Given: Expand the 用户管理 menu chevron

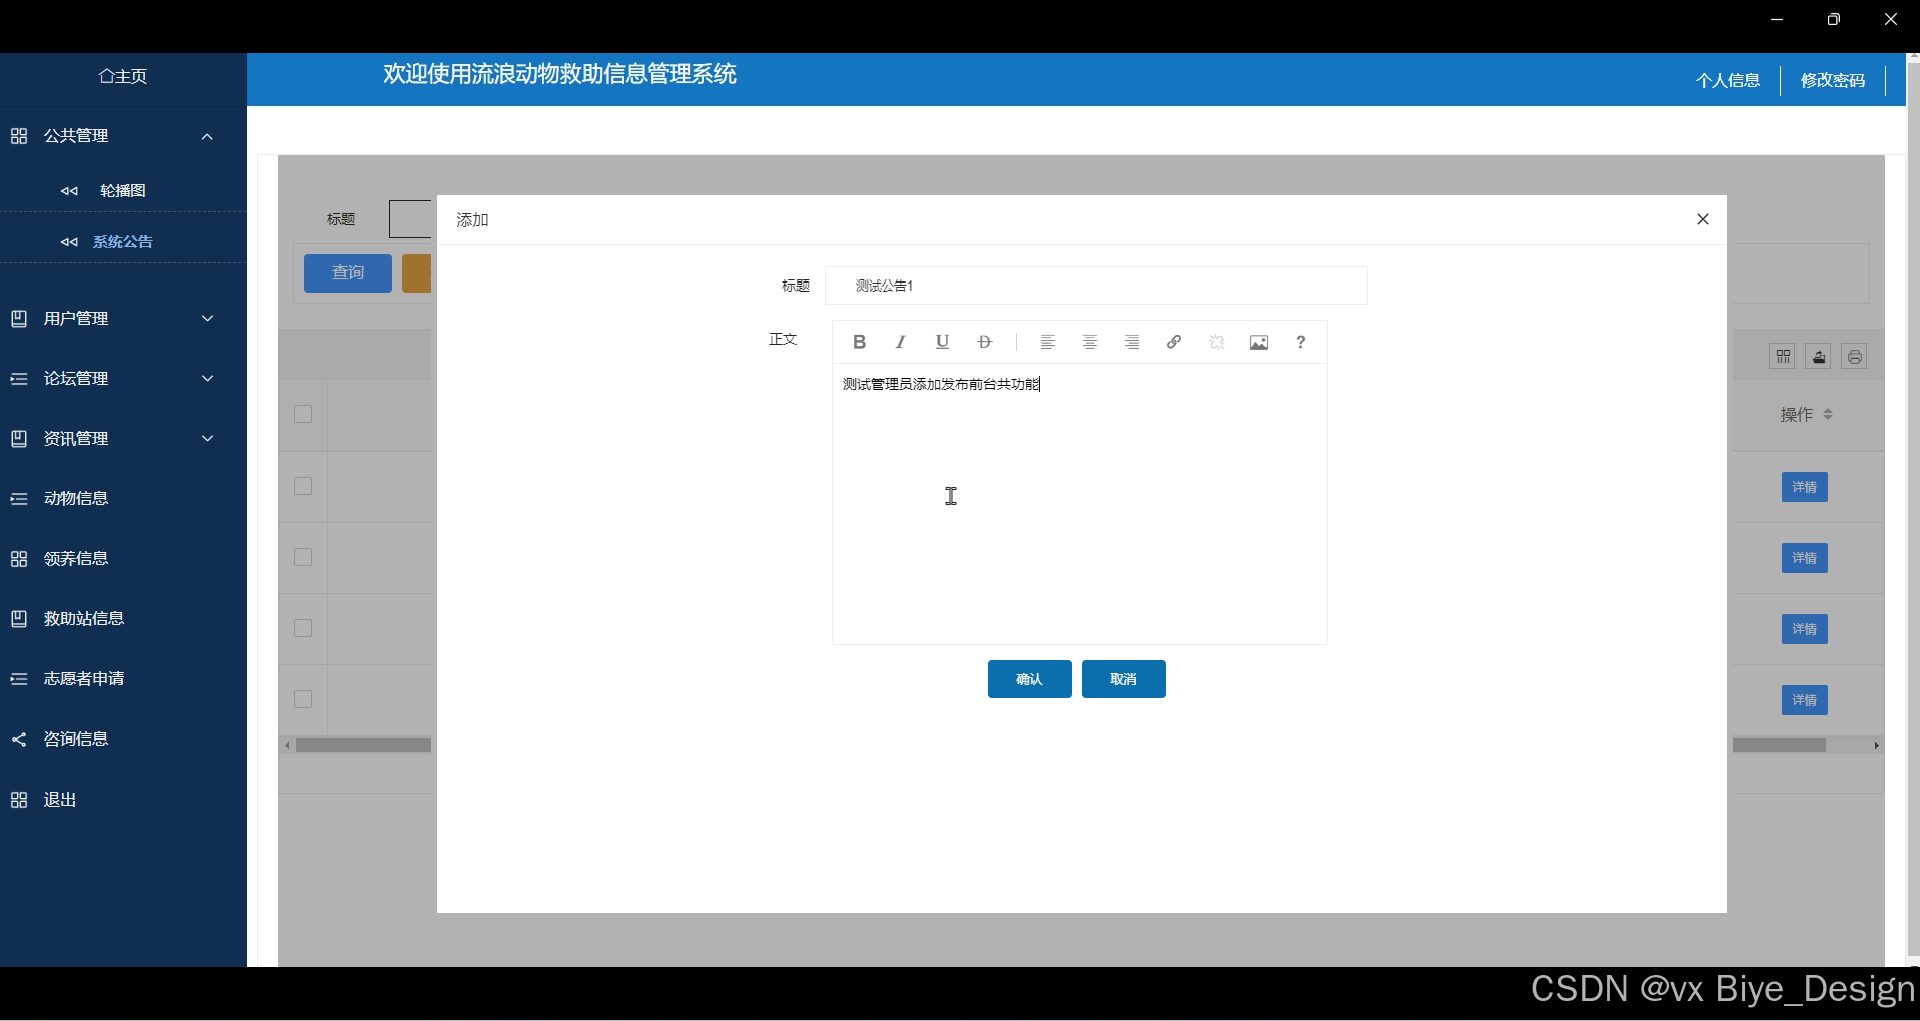Looking at the screenshot, I should 208,318.
